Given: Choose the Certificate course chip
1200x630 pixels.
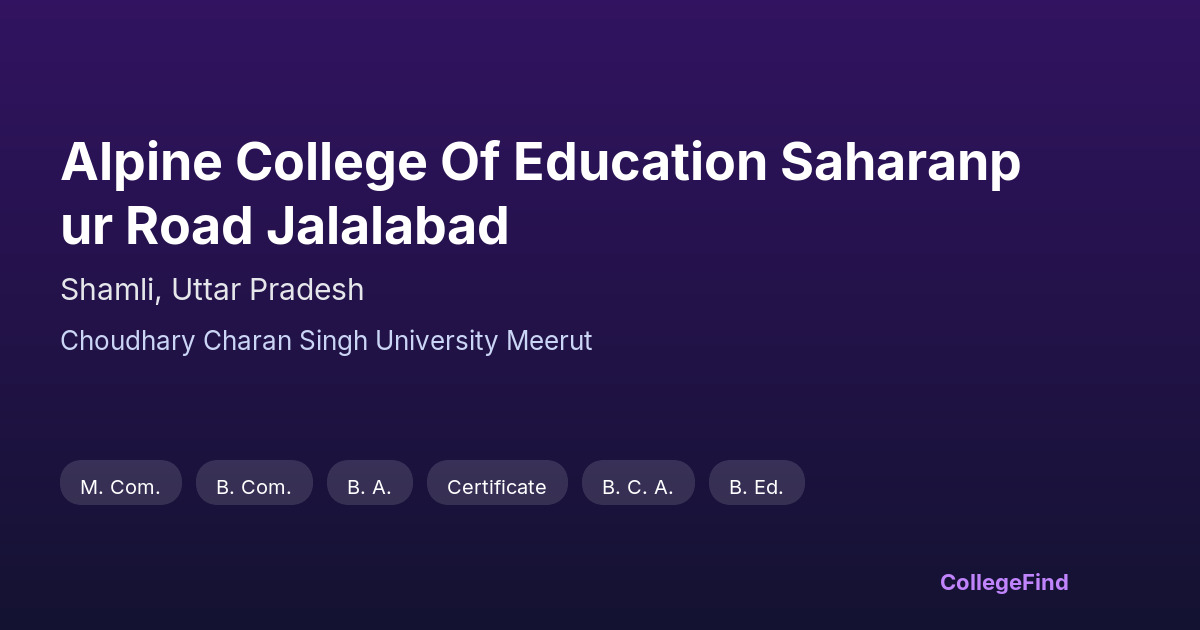Looking at the screenshot, I should point(496,487).
